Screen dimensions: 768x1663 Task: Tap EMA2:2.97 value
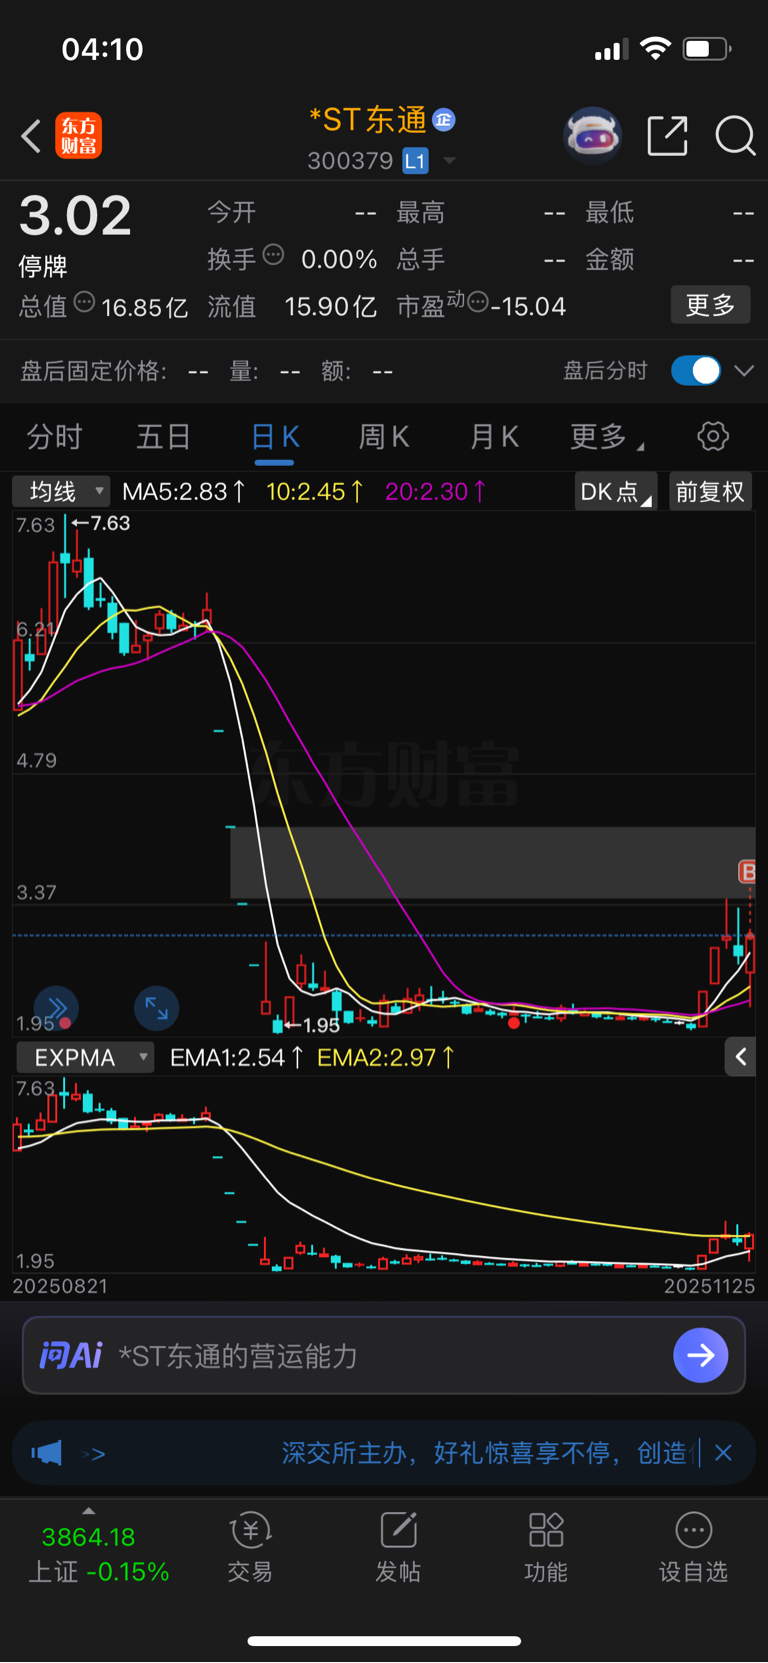[386, 1057]
